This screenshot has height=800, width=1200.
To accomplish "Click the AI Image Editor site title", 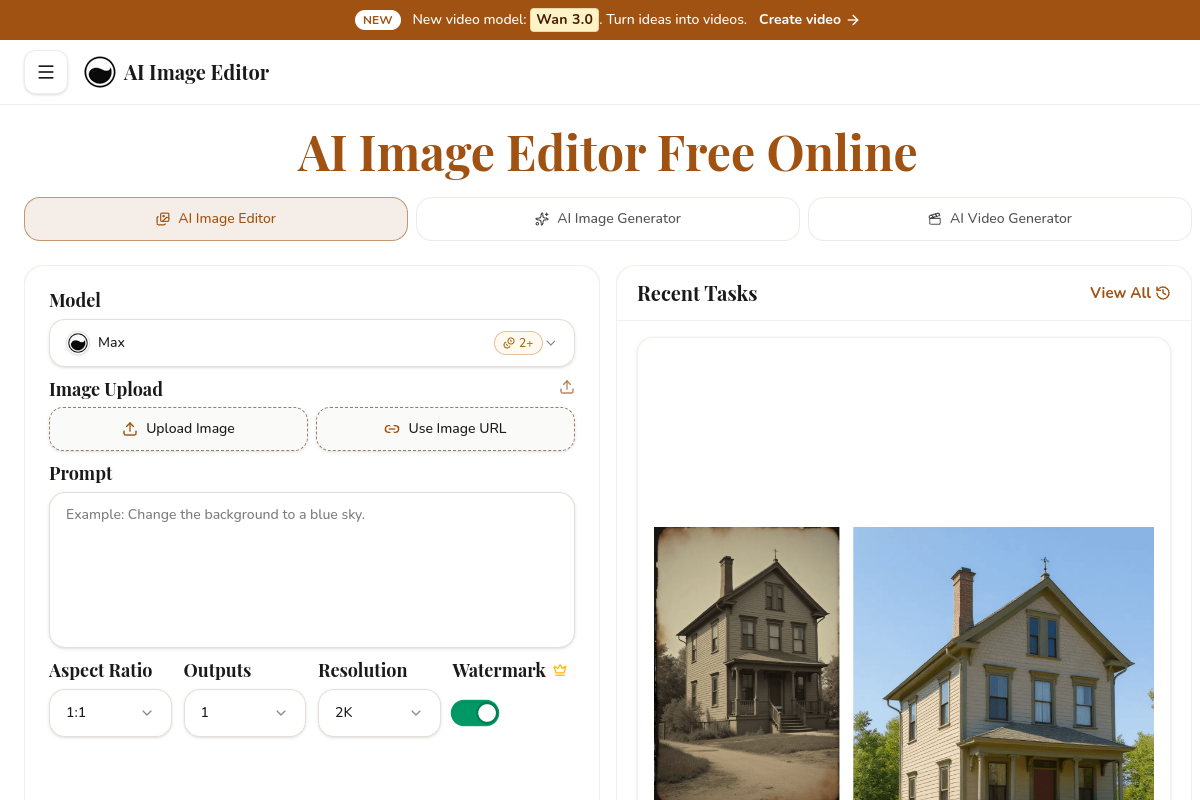I will (196, 72).
